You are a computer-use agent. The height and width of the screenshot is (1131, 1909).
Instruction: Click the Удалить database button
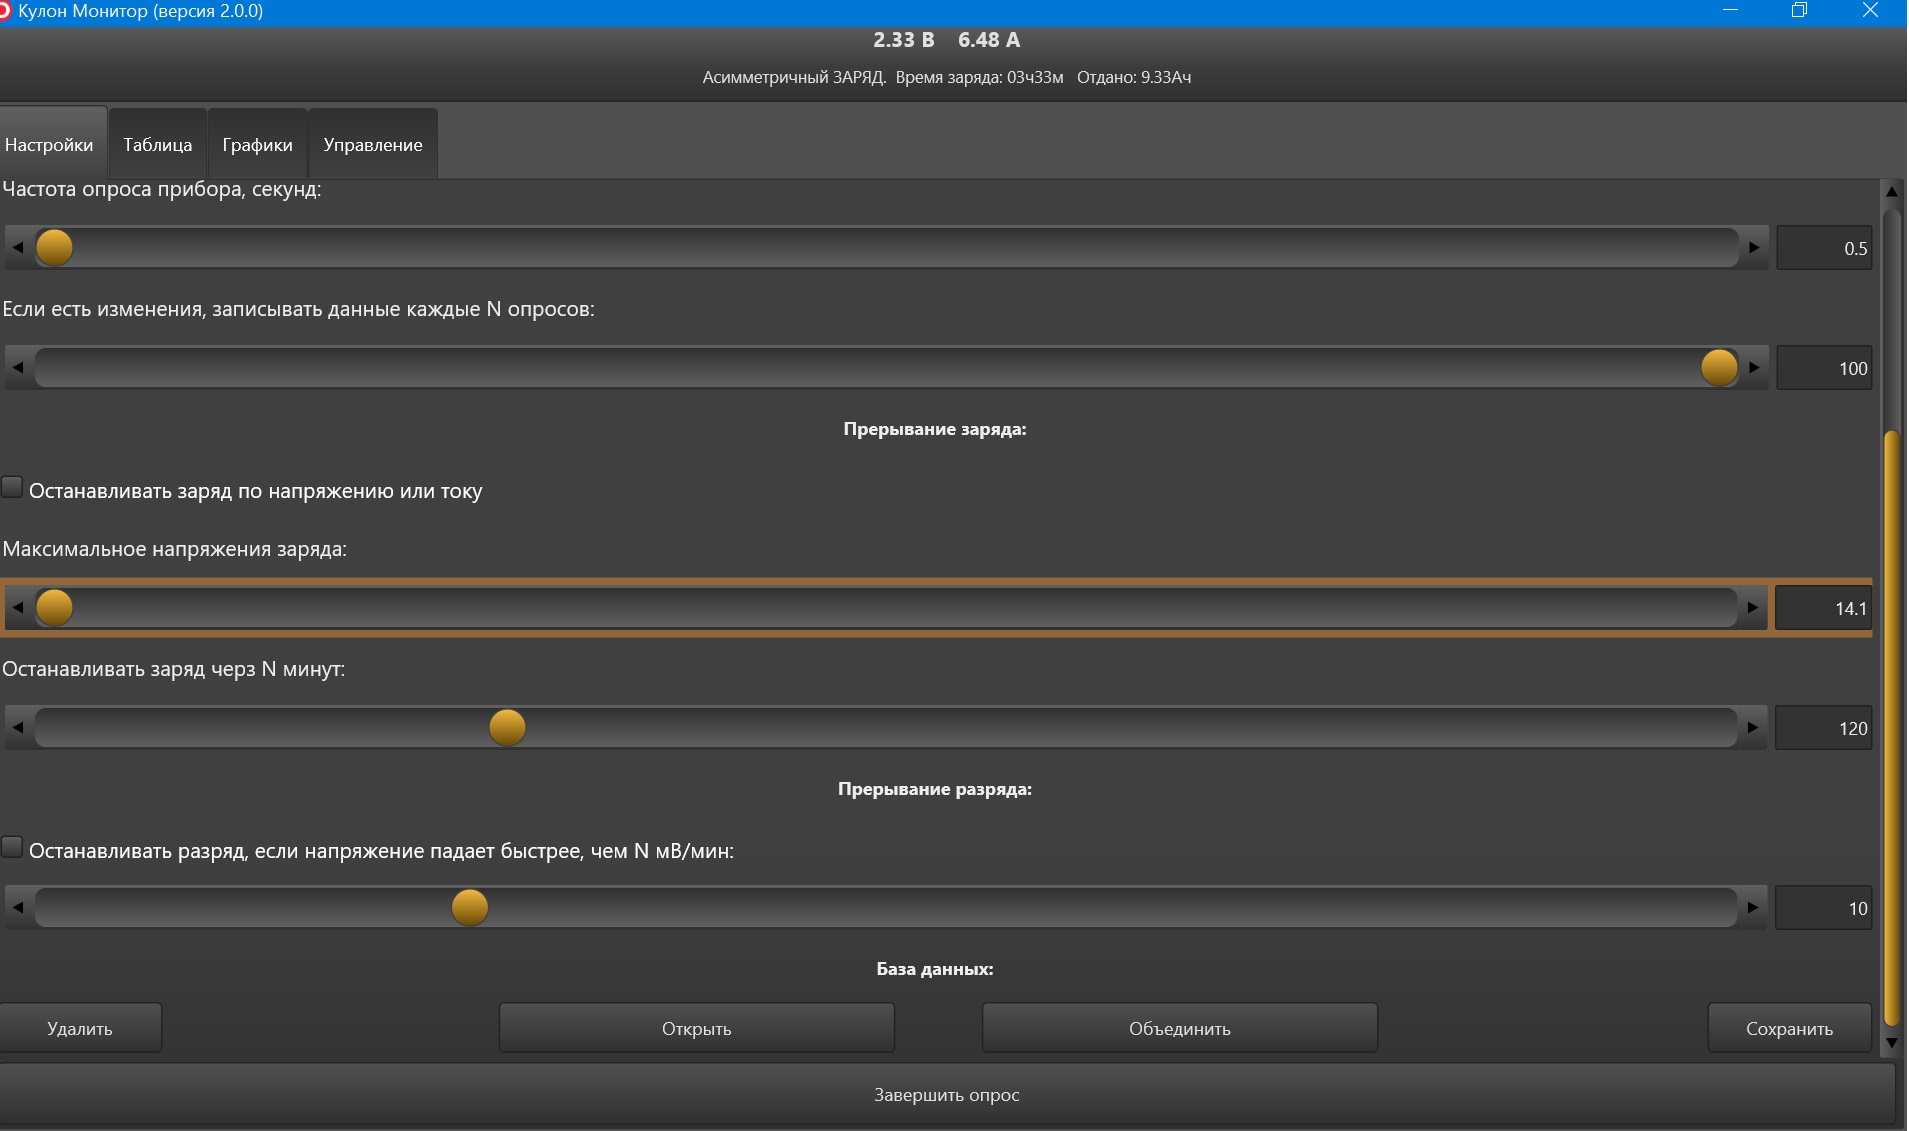(80, 1029)
